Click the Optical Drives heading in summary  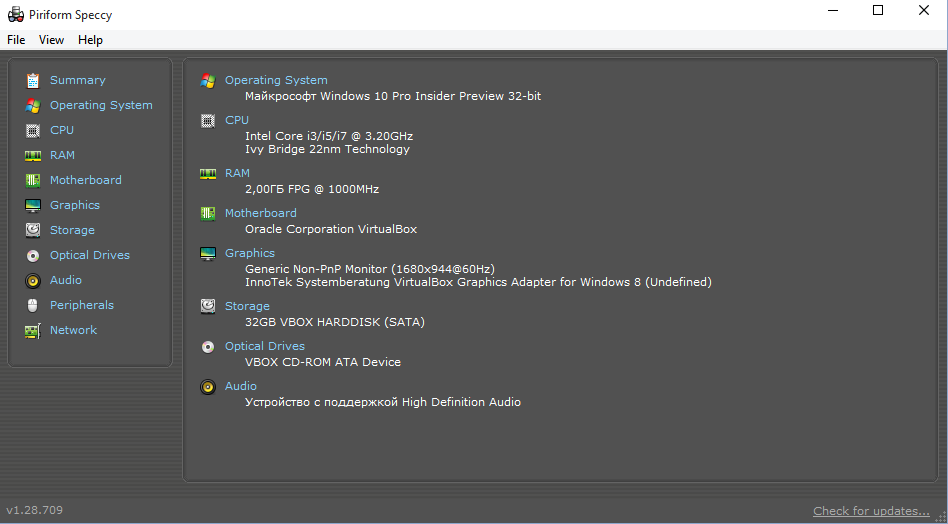click(x=265, y=346)
